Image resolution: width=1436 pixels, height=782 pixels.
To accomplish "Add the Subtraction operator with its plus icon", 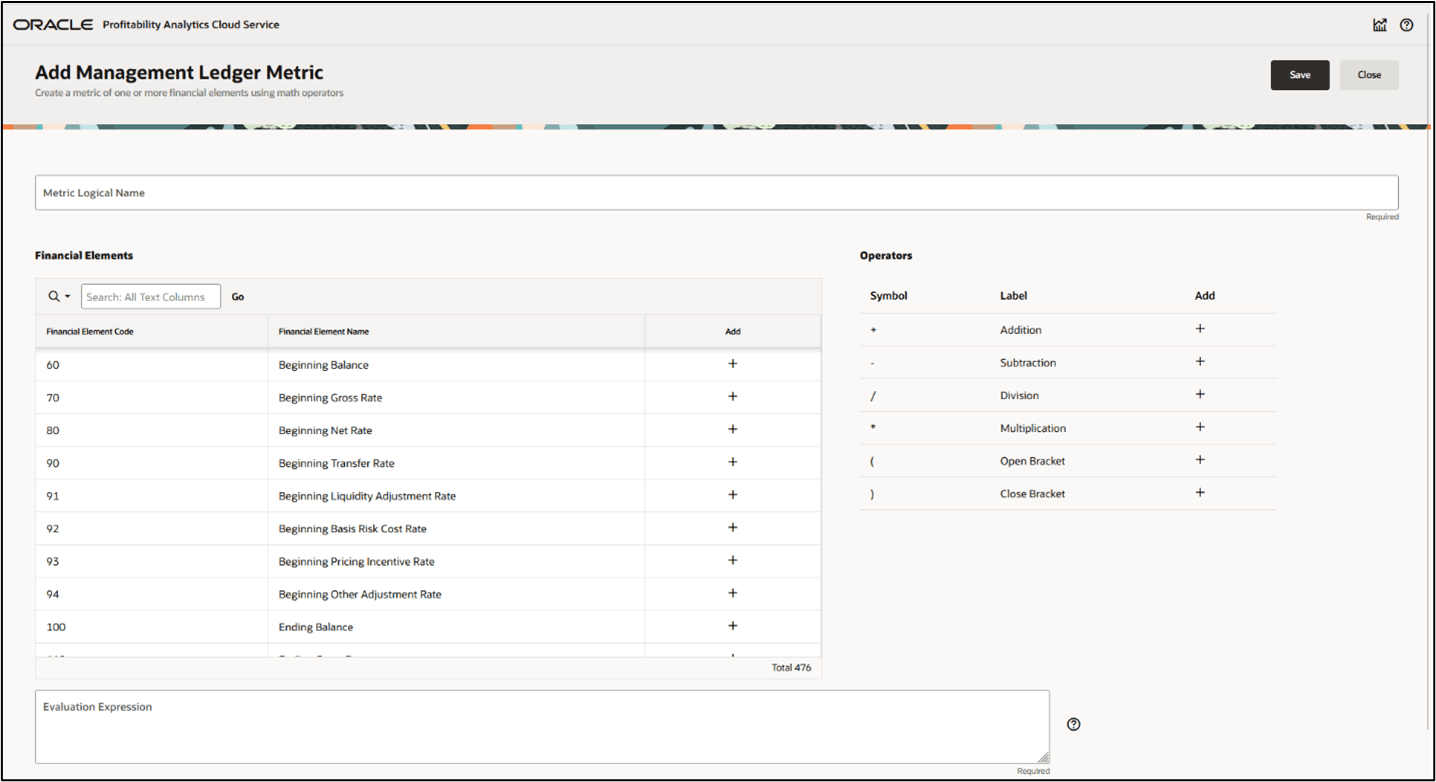I will pos(1199,362).
